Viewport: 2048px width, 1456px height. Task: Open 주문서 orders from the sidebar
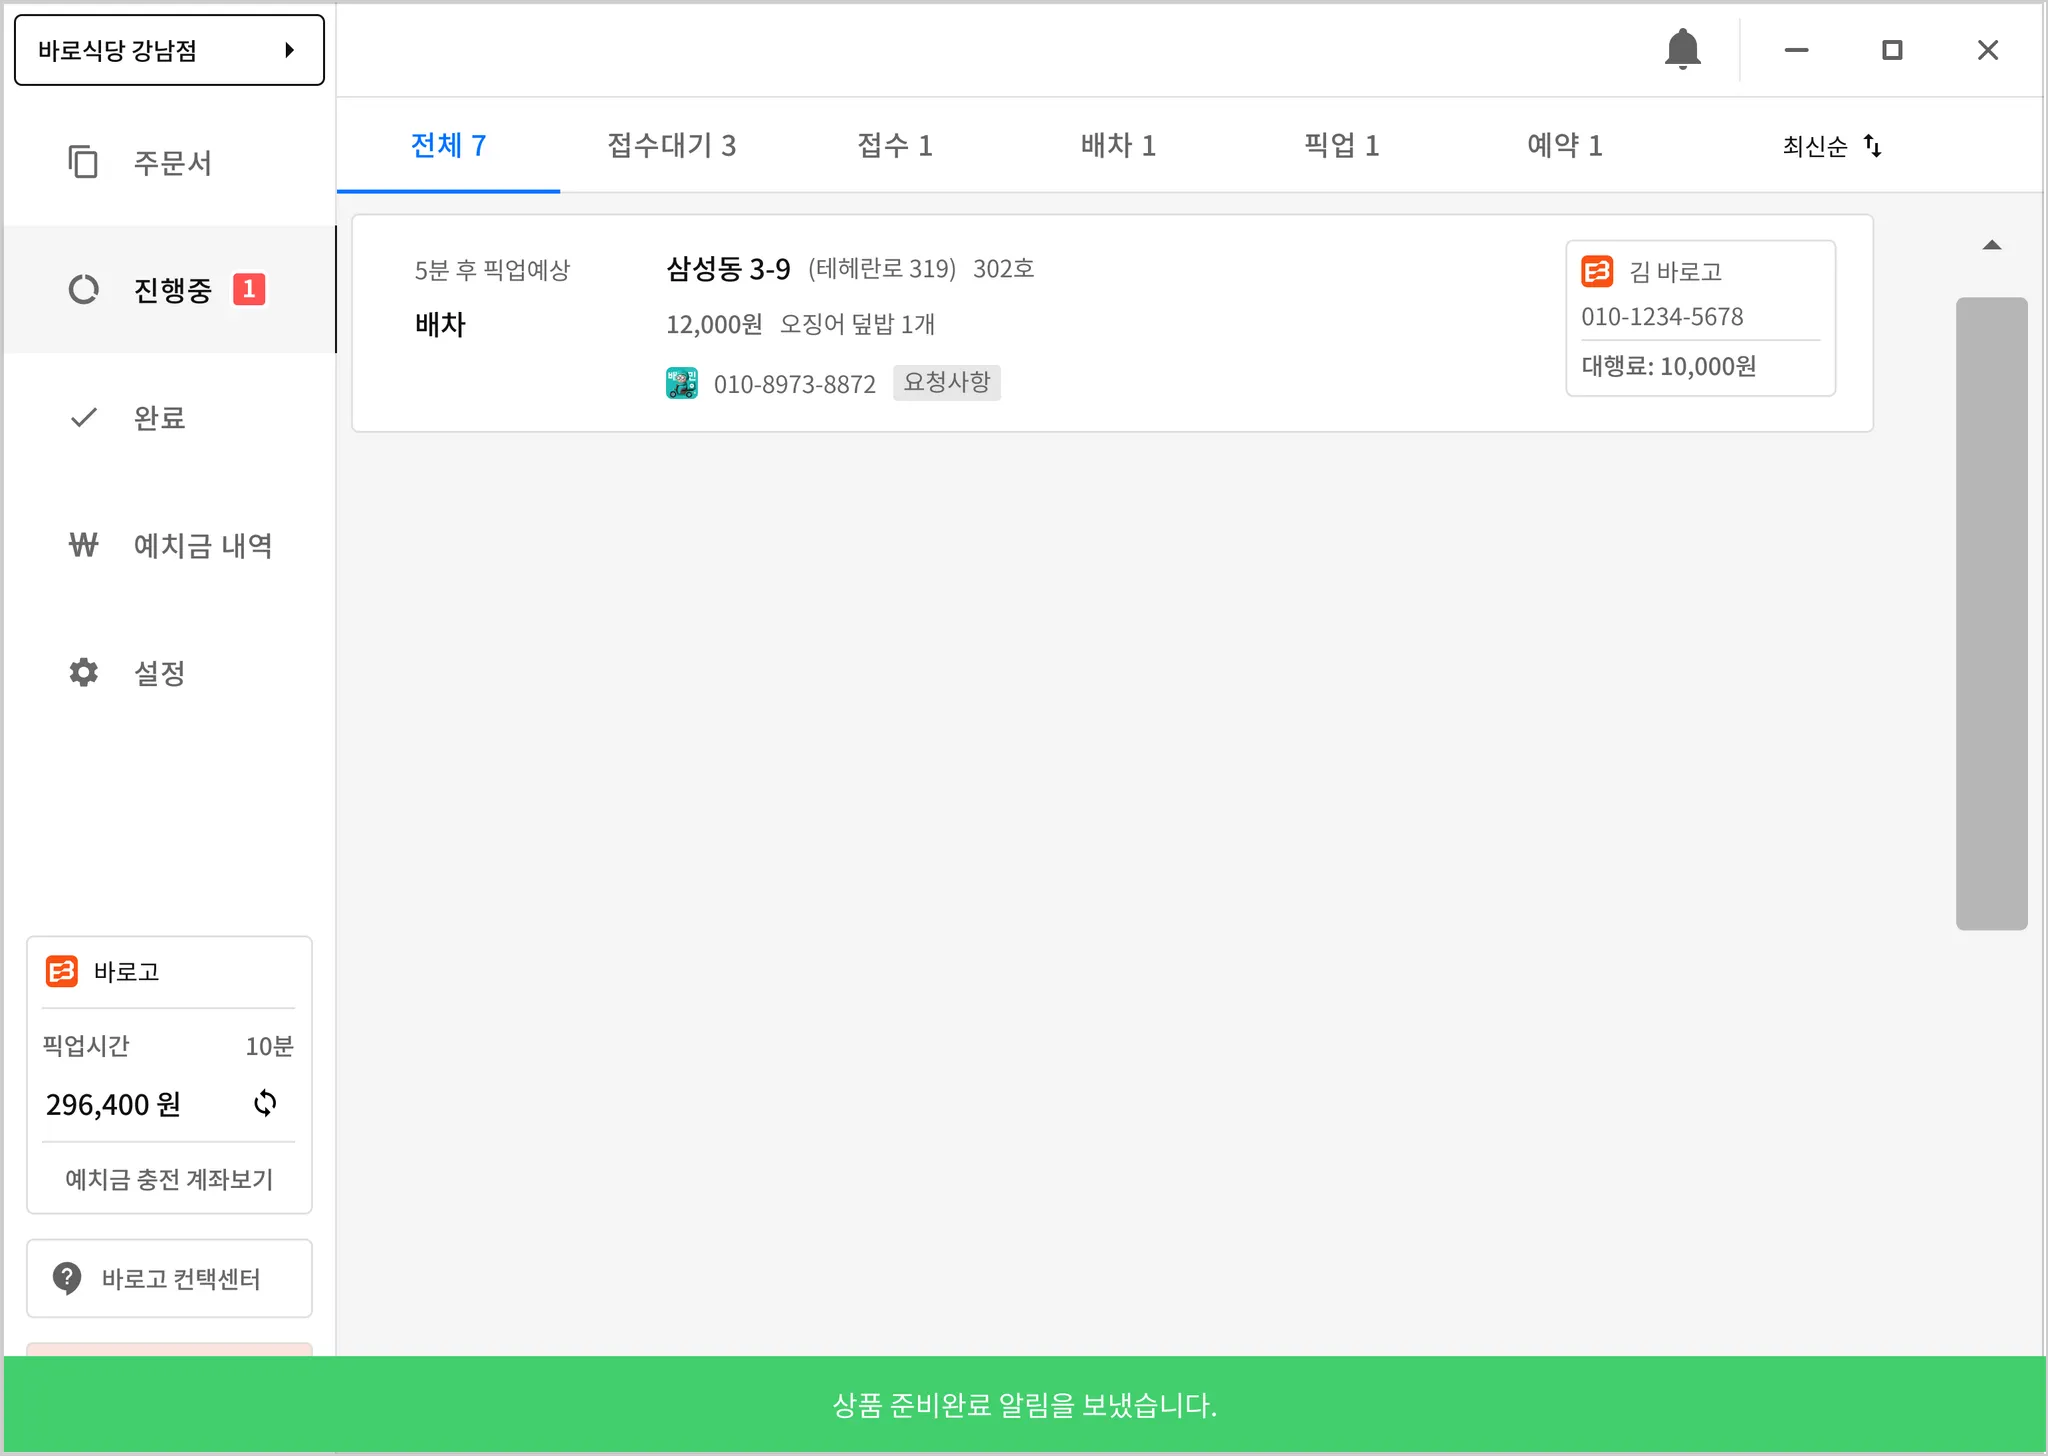click(x=170, y=162)
